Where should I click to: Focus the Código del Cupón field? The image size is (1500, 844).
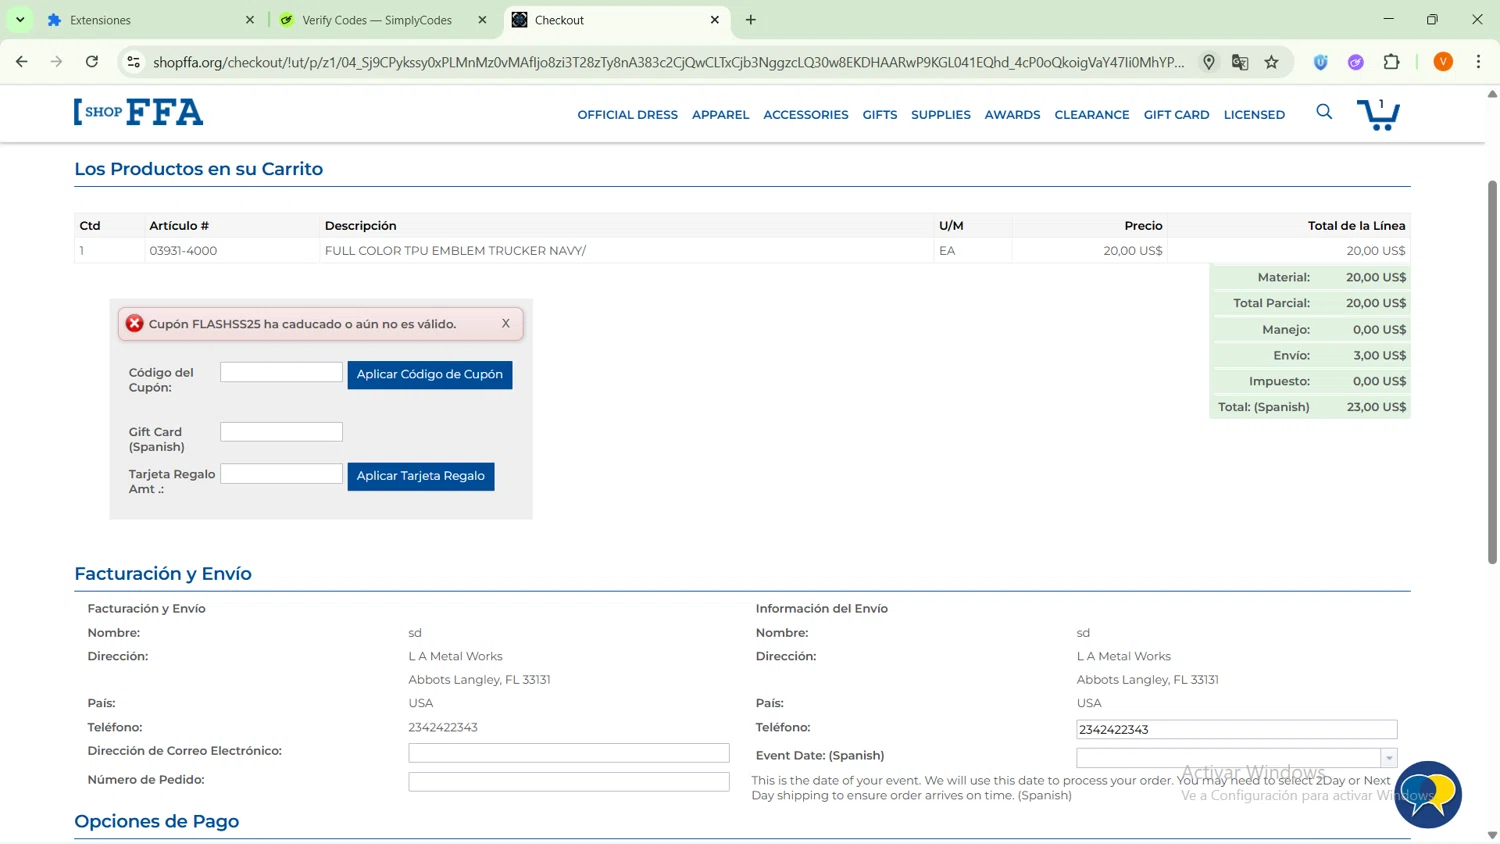[x=281, y=372]
